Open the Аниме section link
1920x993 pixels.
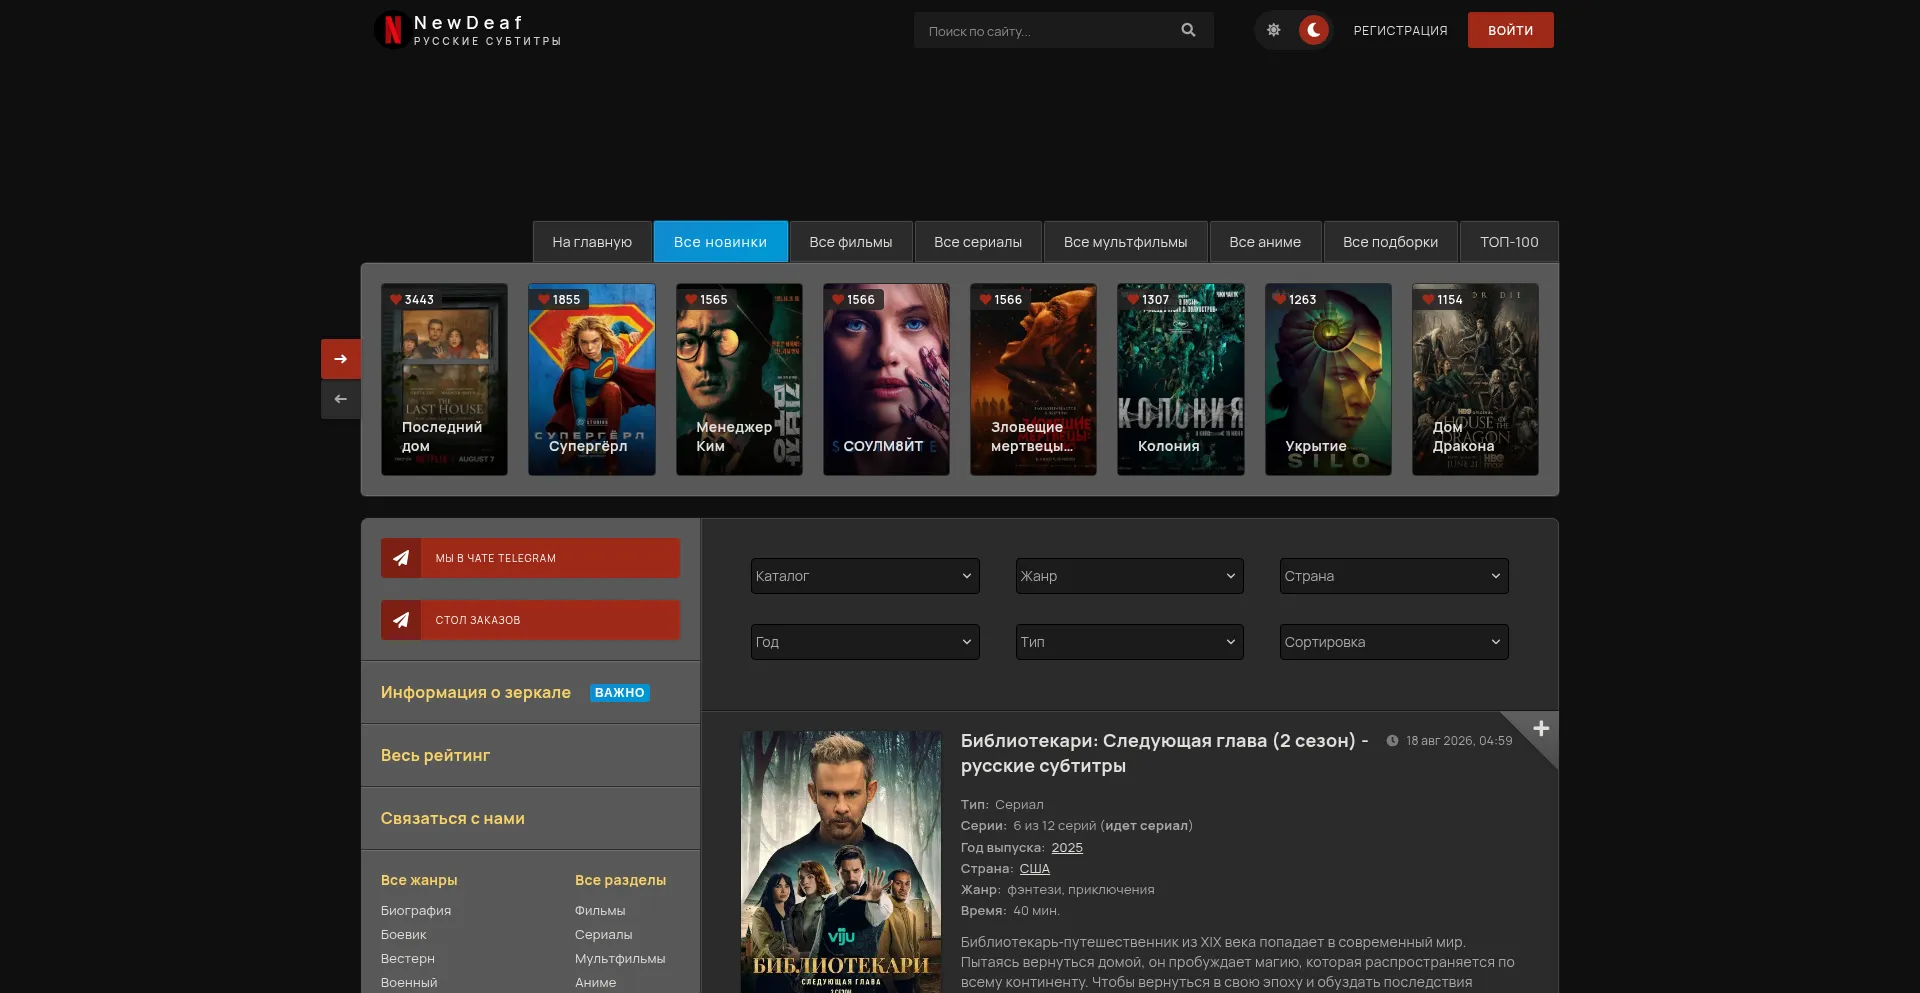point(596,982)
